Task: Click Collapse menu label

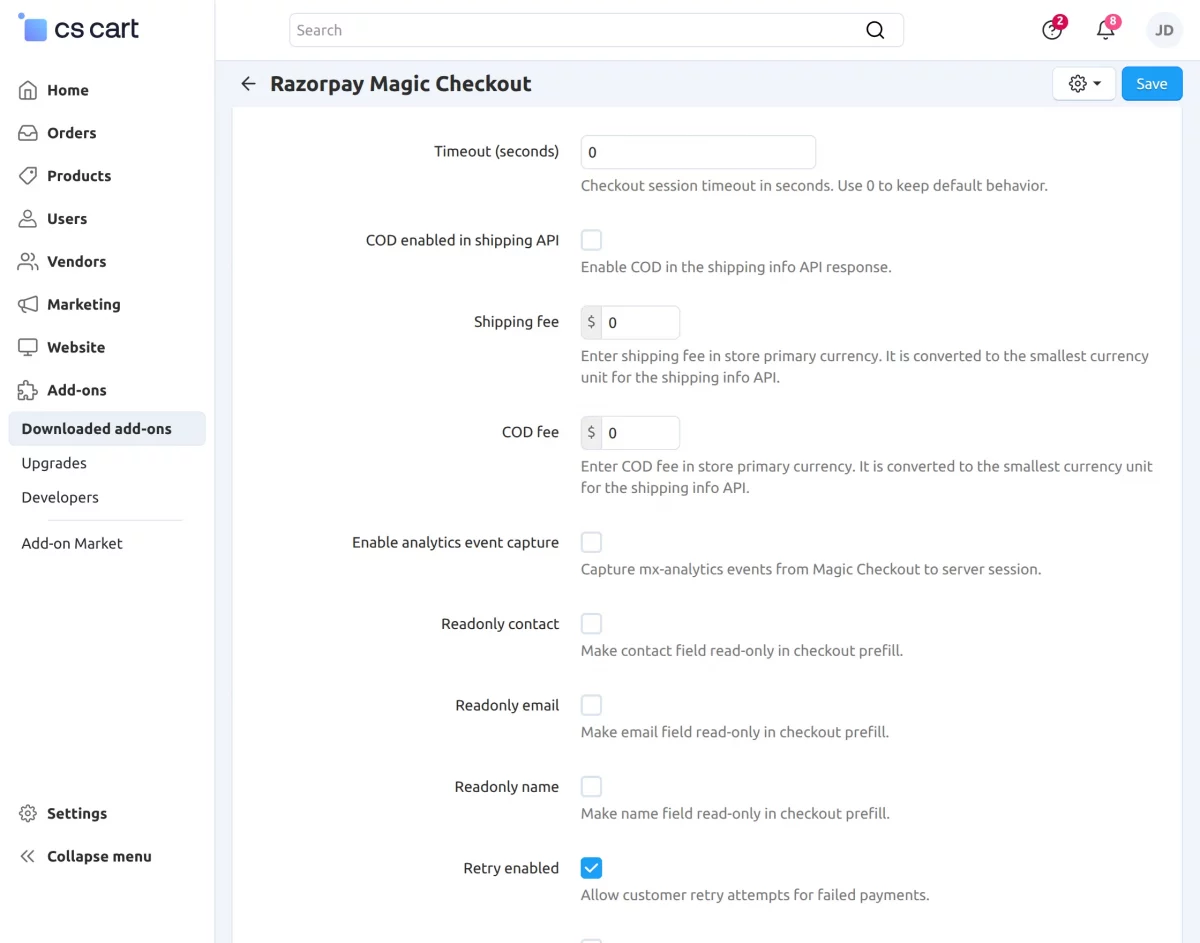Action: click(99, 857)
